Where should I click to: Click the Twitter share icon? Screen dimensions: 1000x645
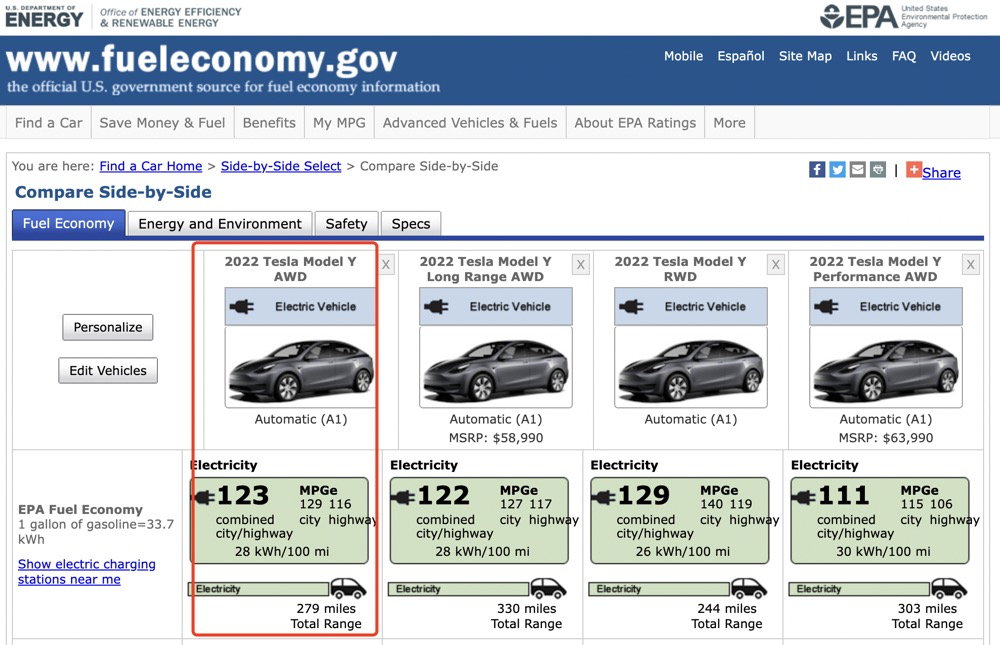coord(837,170)
